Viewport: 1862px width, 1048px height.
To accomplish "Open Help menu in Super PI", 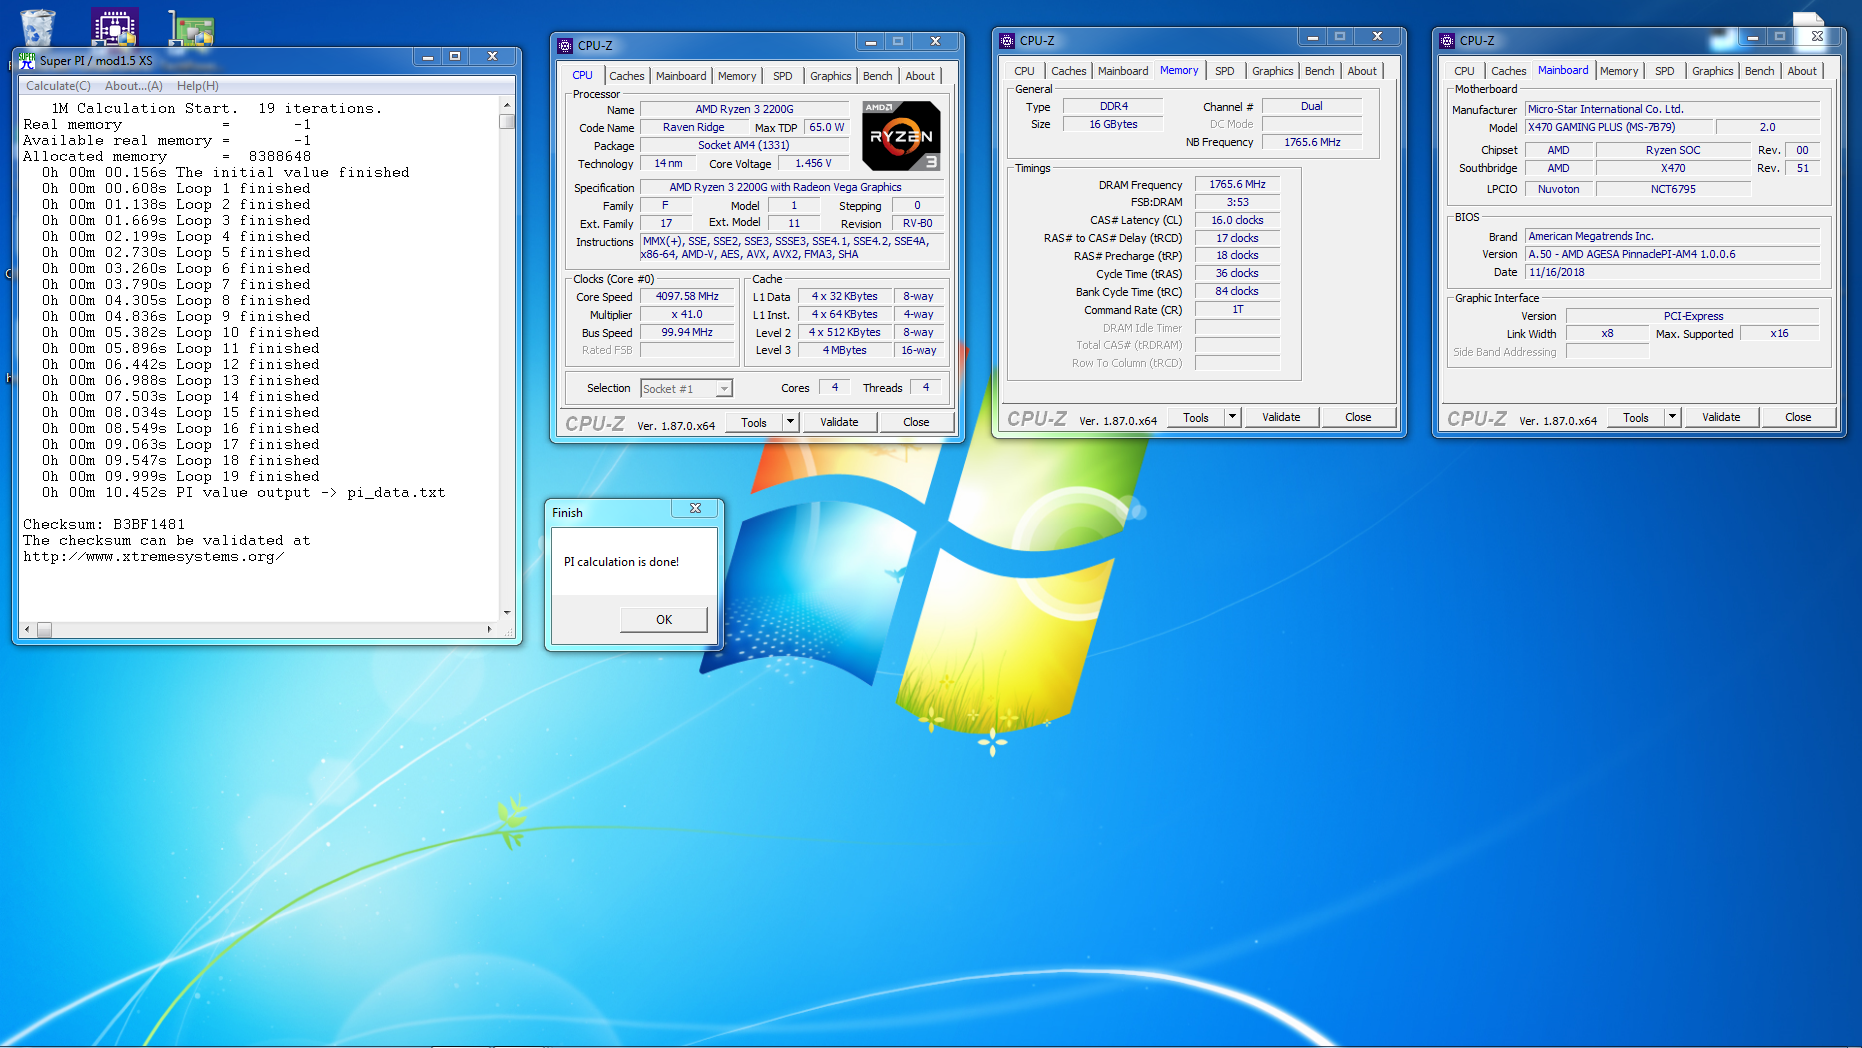I will (x=198, y=86).
